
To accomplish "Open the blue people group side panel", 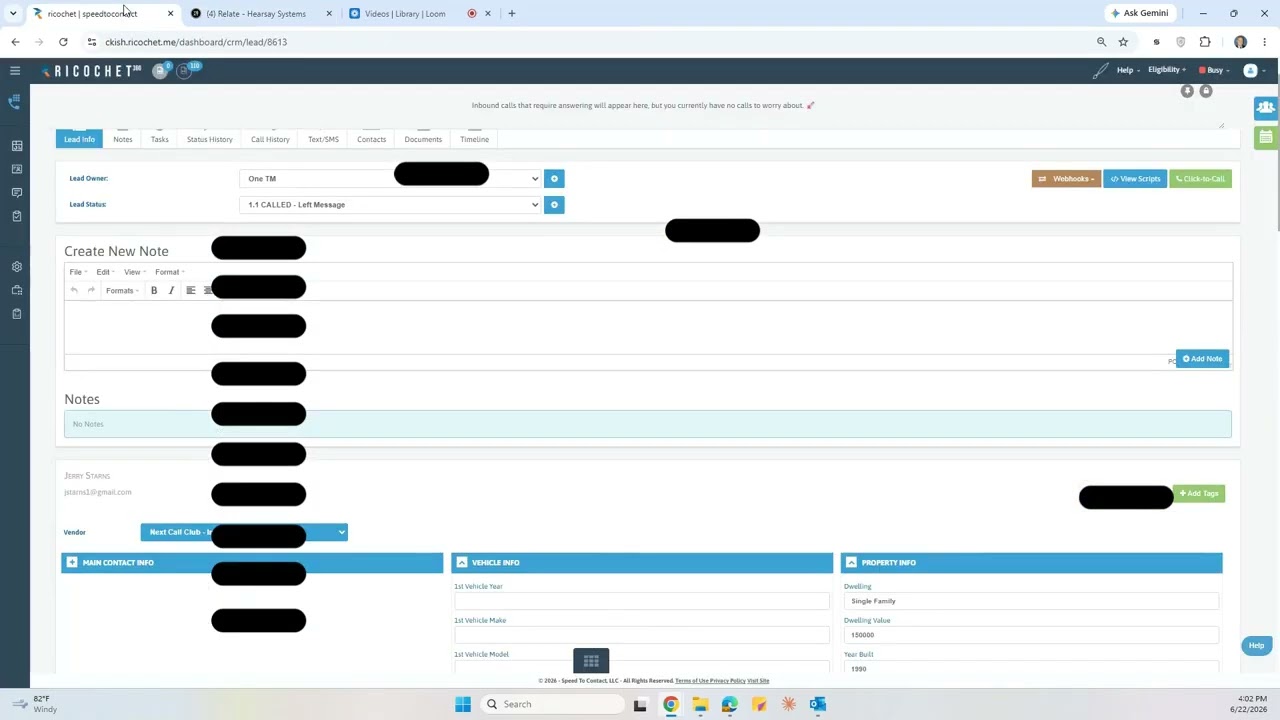I will (x=1266, y=107).
